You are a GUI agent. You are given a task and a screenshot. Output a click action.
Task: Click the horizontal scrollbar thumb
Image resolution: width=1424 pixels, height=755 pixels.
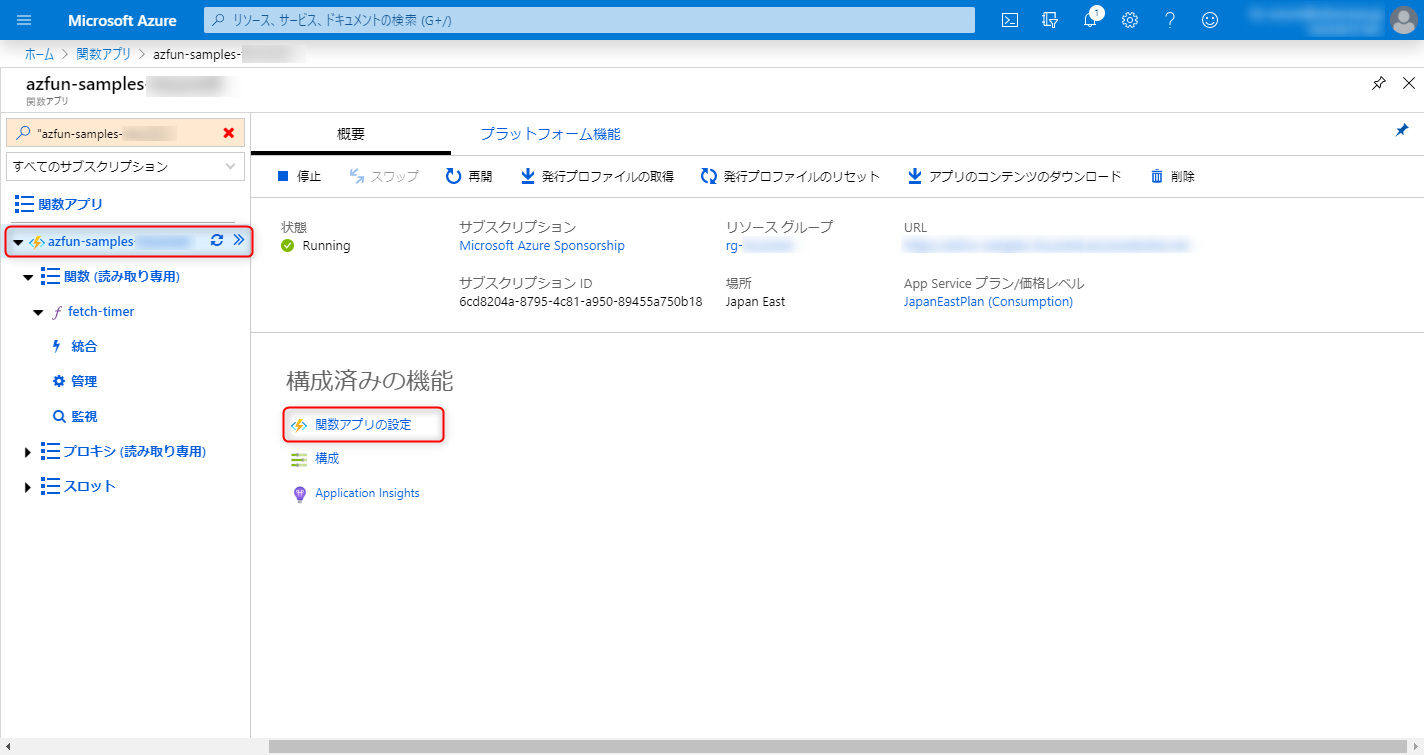pyautogui.click(x=838, y=746)
